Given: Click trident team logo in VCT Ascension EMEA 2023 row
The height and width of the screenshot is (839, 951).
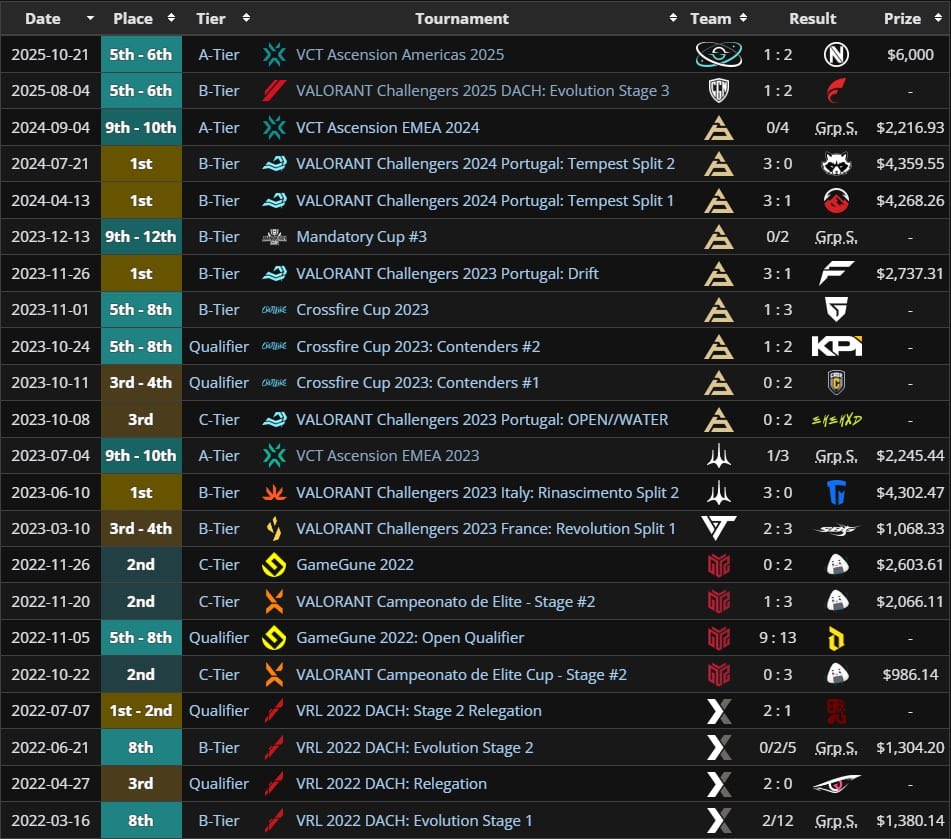Looking at the screenshot, I should pos(719,456).
